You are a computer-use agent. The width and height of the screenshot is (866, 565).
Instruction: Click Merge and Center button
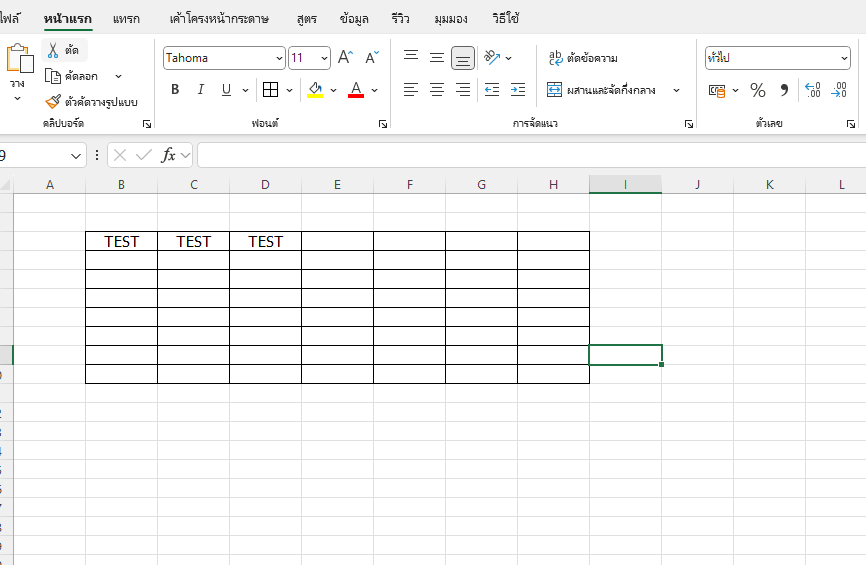click(601, 90)
